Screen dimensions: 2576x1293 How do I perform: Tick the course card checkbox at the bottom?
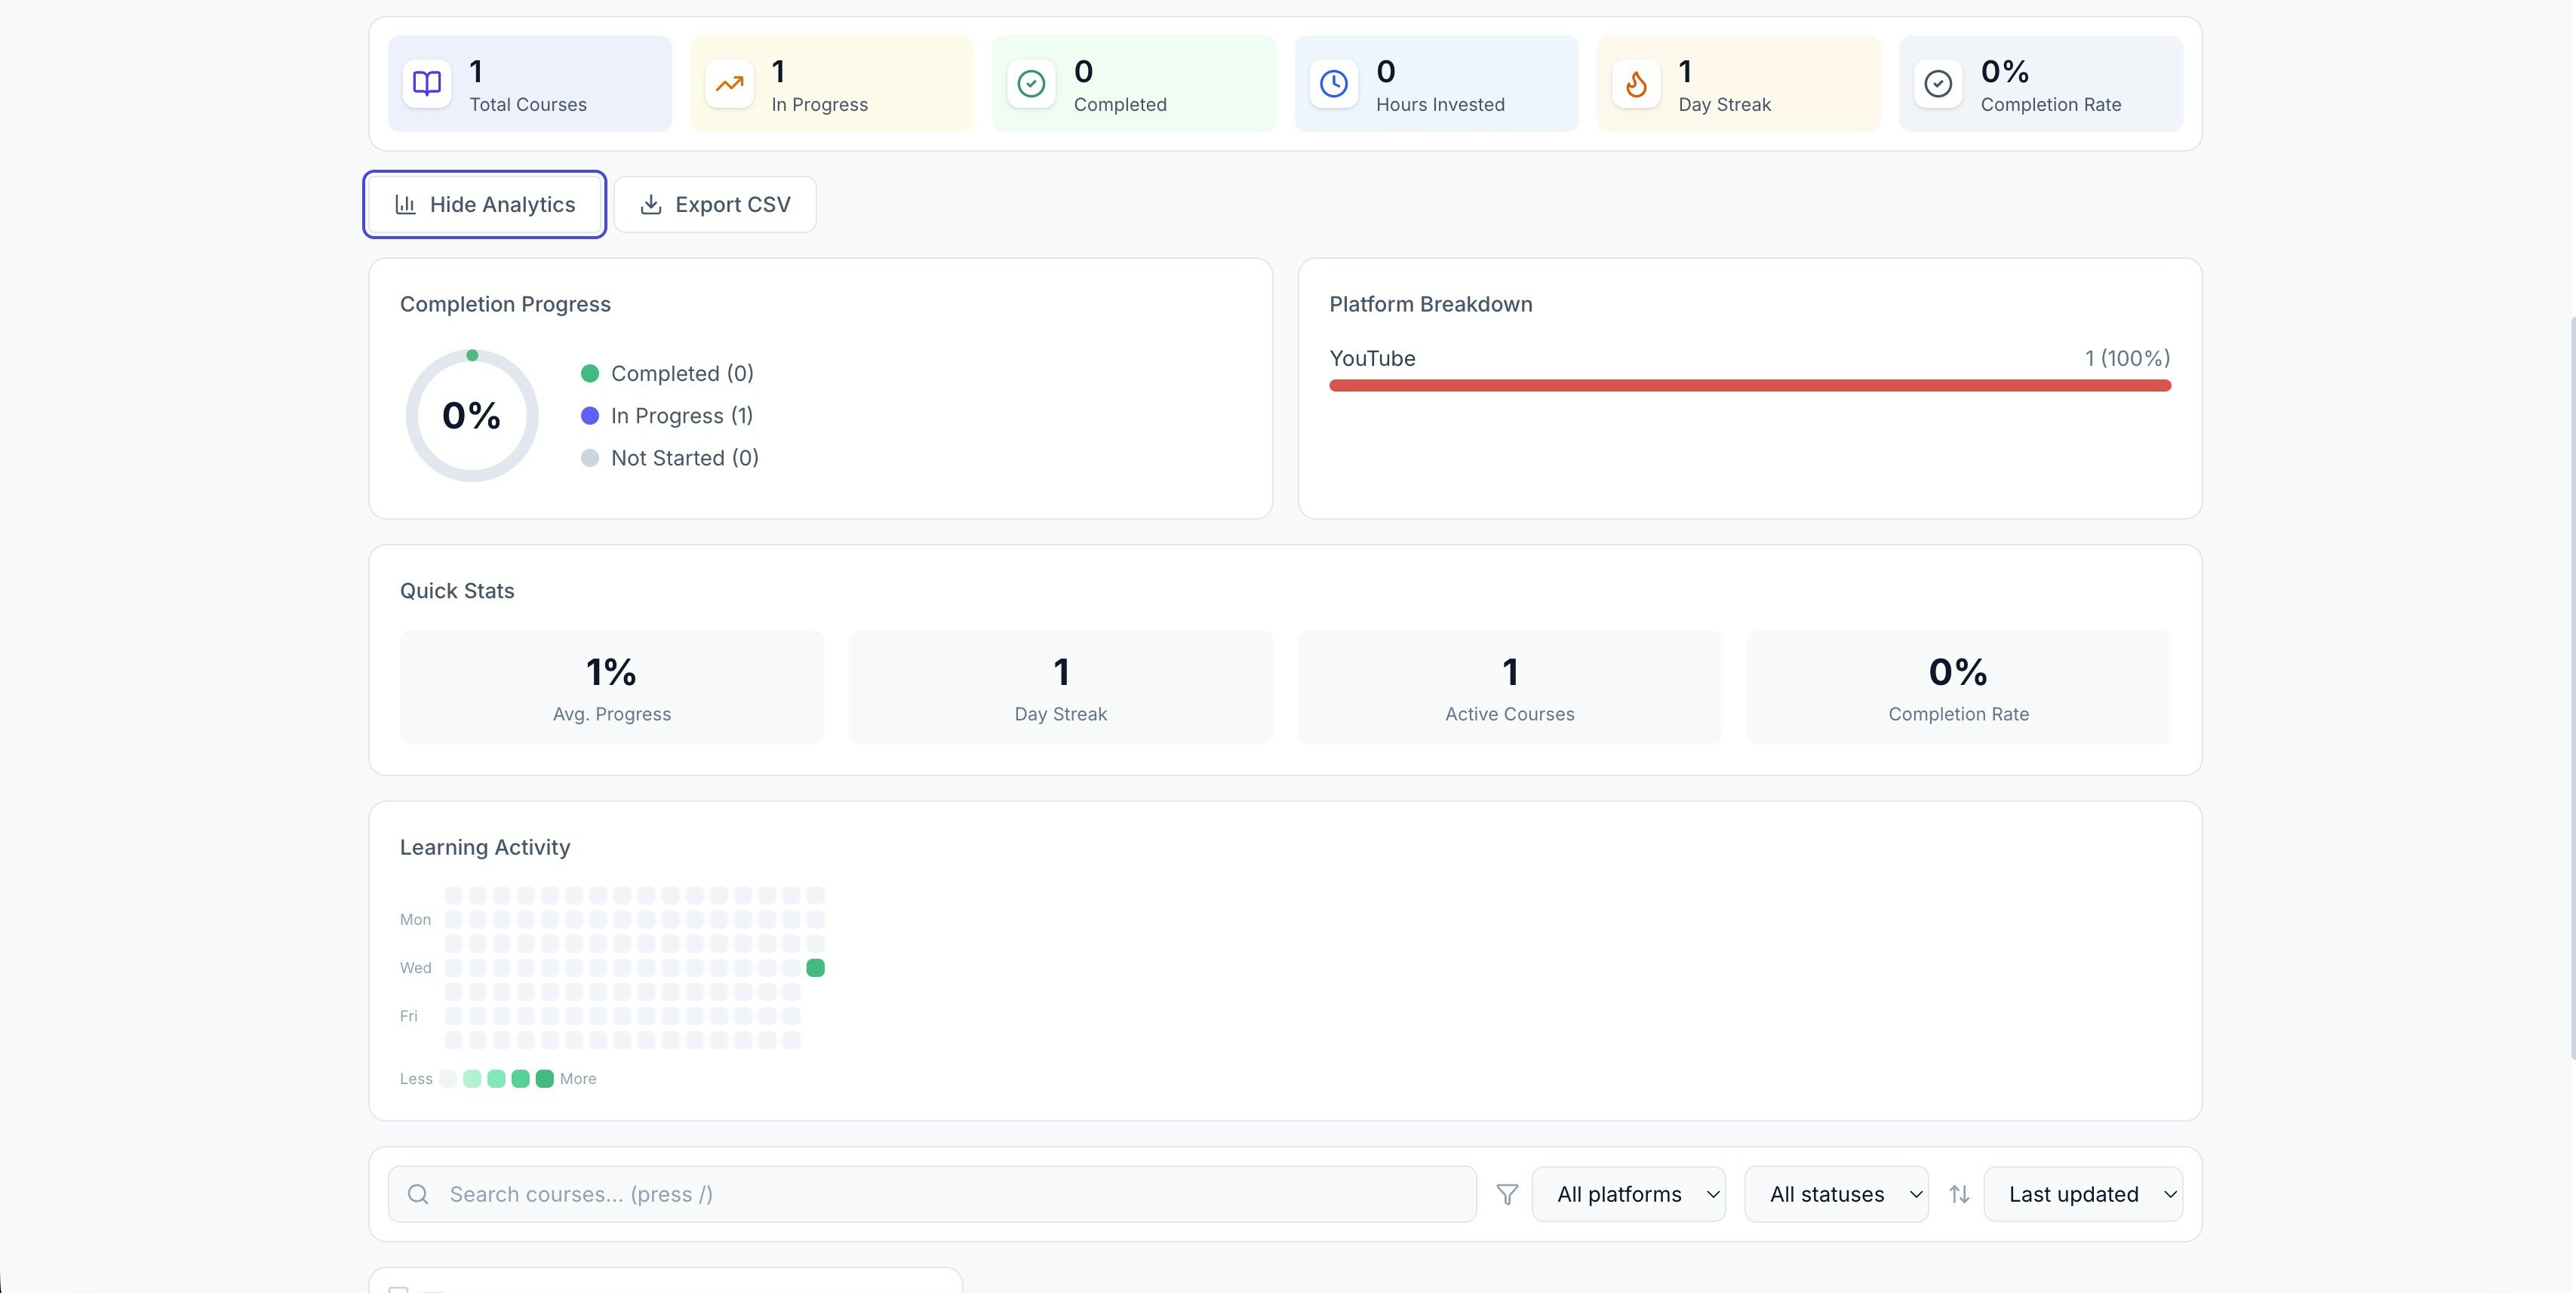tap(398, 1289)
